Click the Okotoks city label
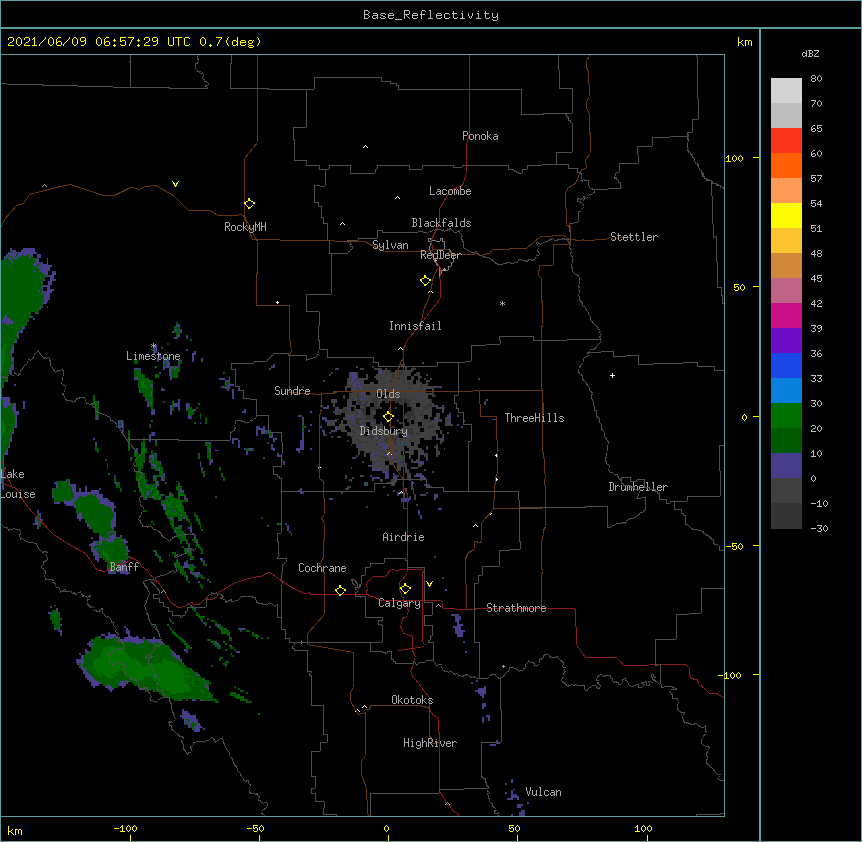This screenshot has height=842, width=862. 412,700
